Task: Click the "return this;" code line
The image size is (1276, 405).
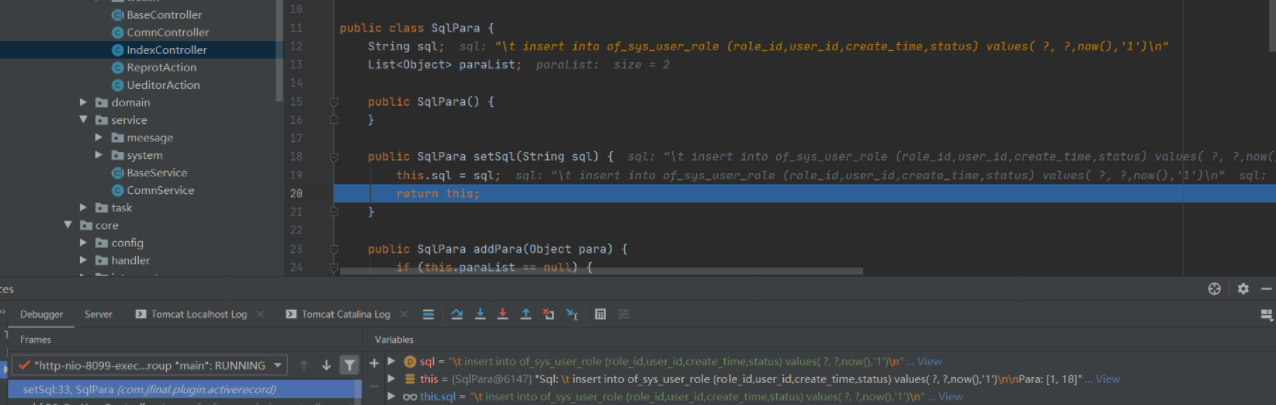Action: (438, 193)
